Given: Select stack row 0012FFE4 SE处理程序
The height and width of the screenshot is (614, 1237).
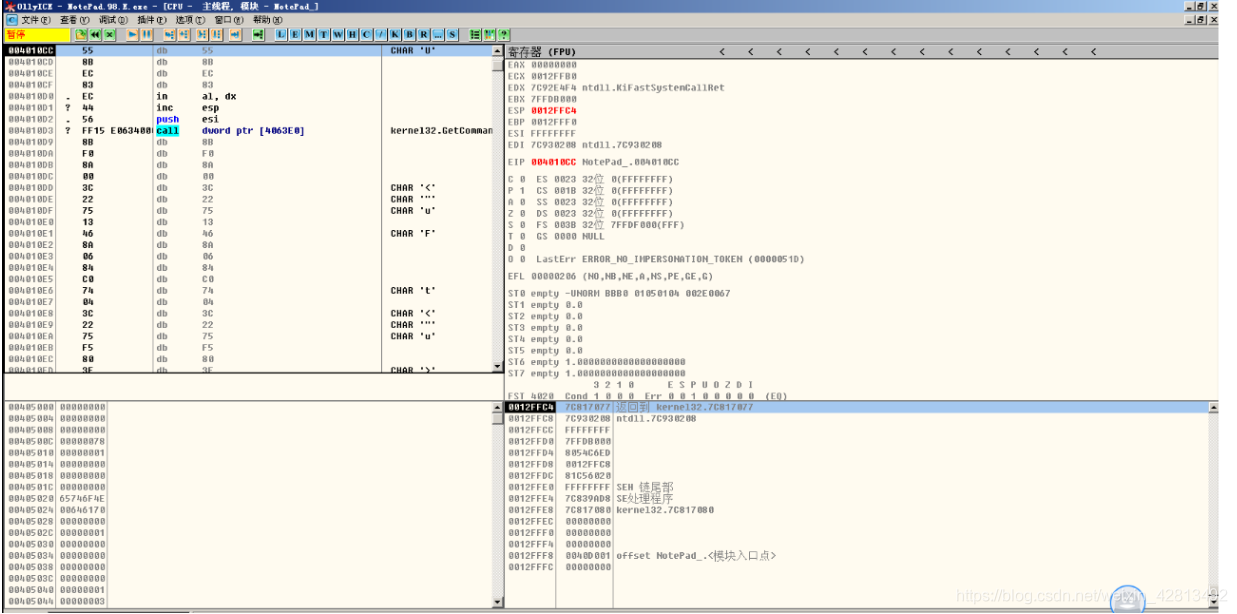Looking at the screenshot, I should point(857,498).
